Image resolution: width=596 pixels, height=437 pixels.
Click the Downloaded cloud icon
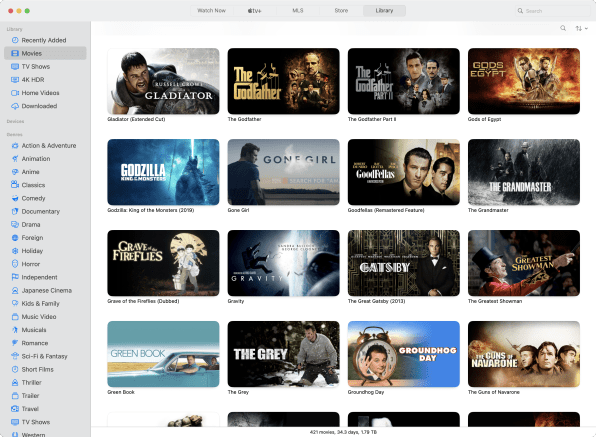click(x=15, y=106)
